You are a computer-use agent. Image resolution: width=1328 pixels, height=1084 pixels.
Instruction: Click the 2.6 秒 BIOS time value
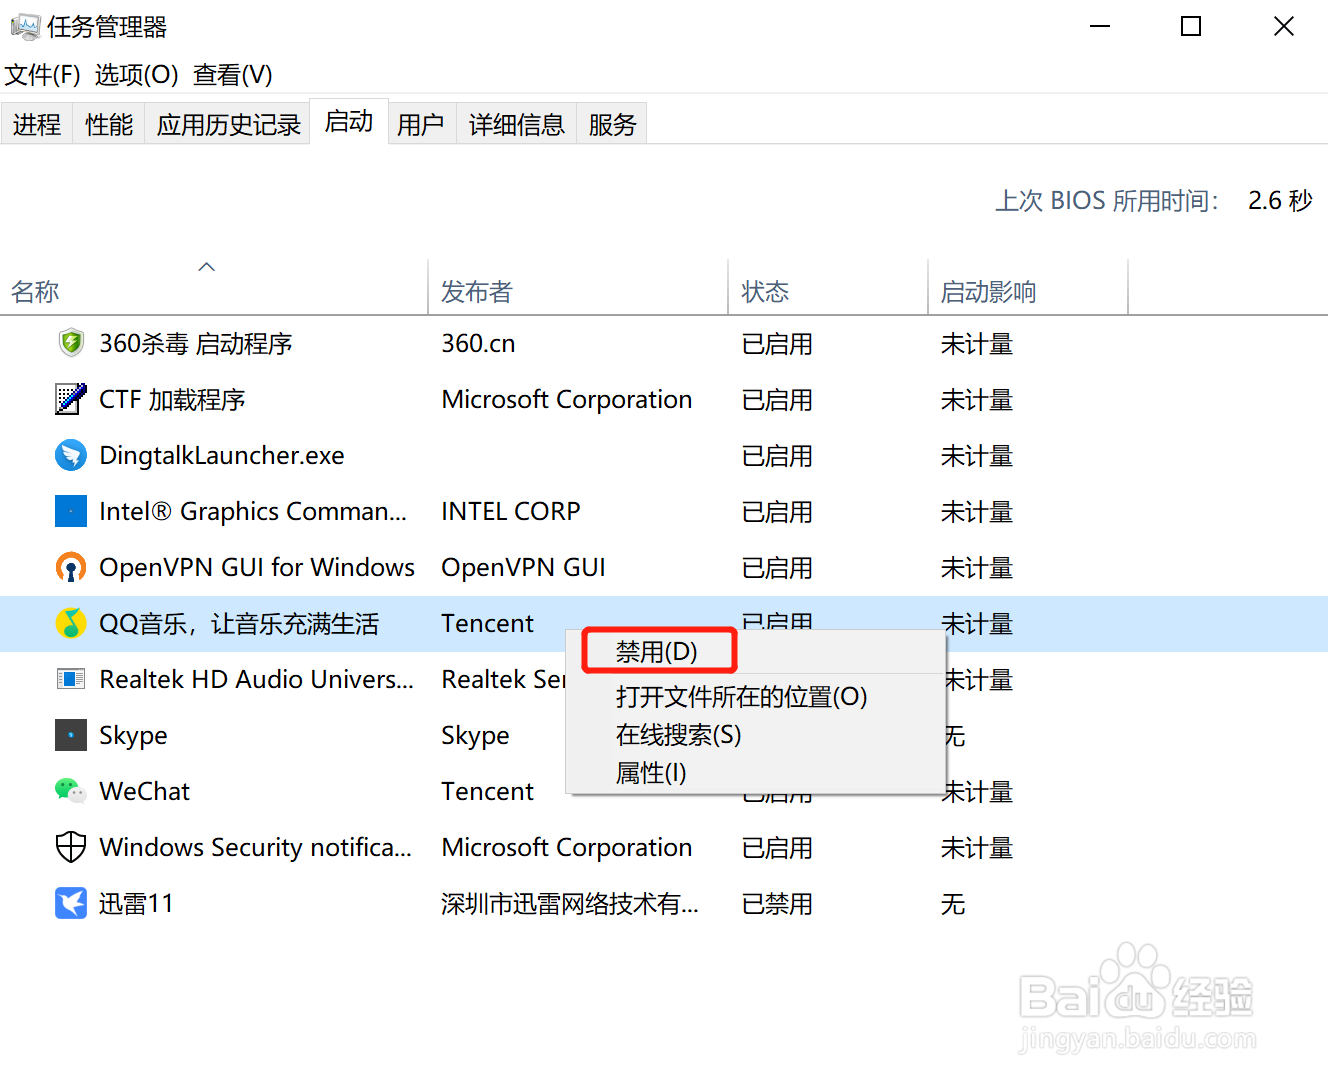[x=1280, y=201]
